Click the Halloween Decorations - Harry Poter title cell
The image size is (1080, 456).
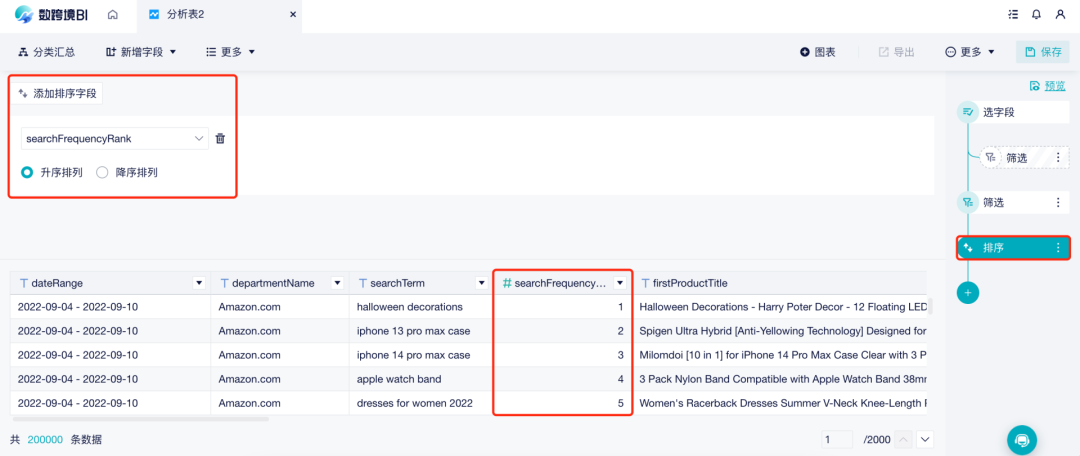[x=780, y=307]
